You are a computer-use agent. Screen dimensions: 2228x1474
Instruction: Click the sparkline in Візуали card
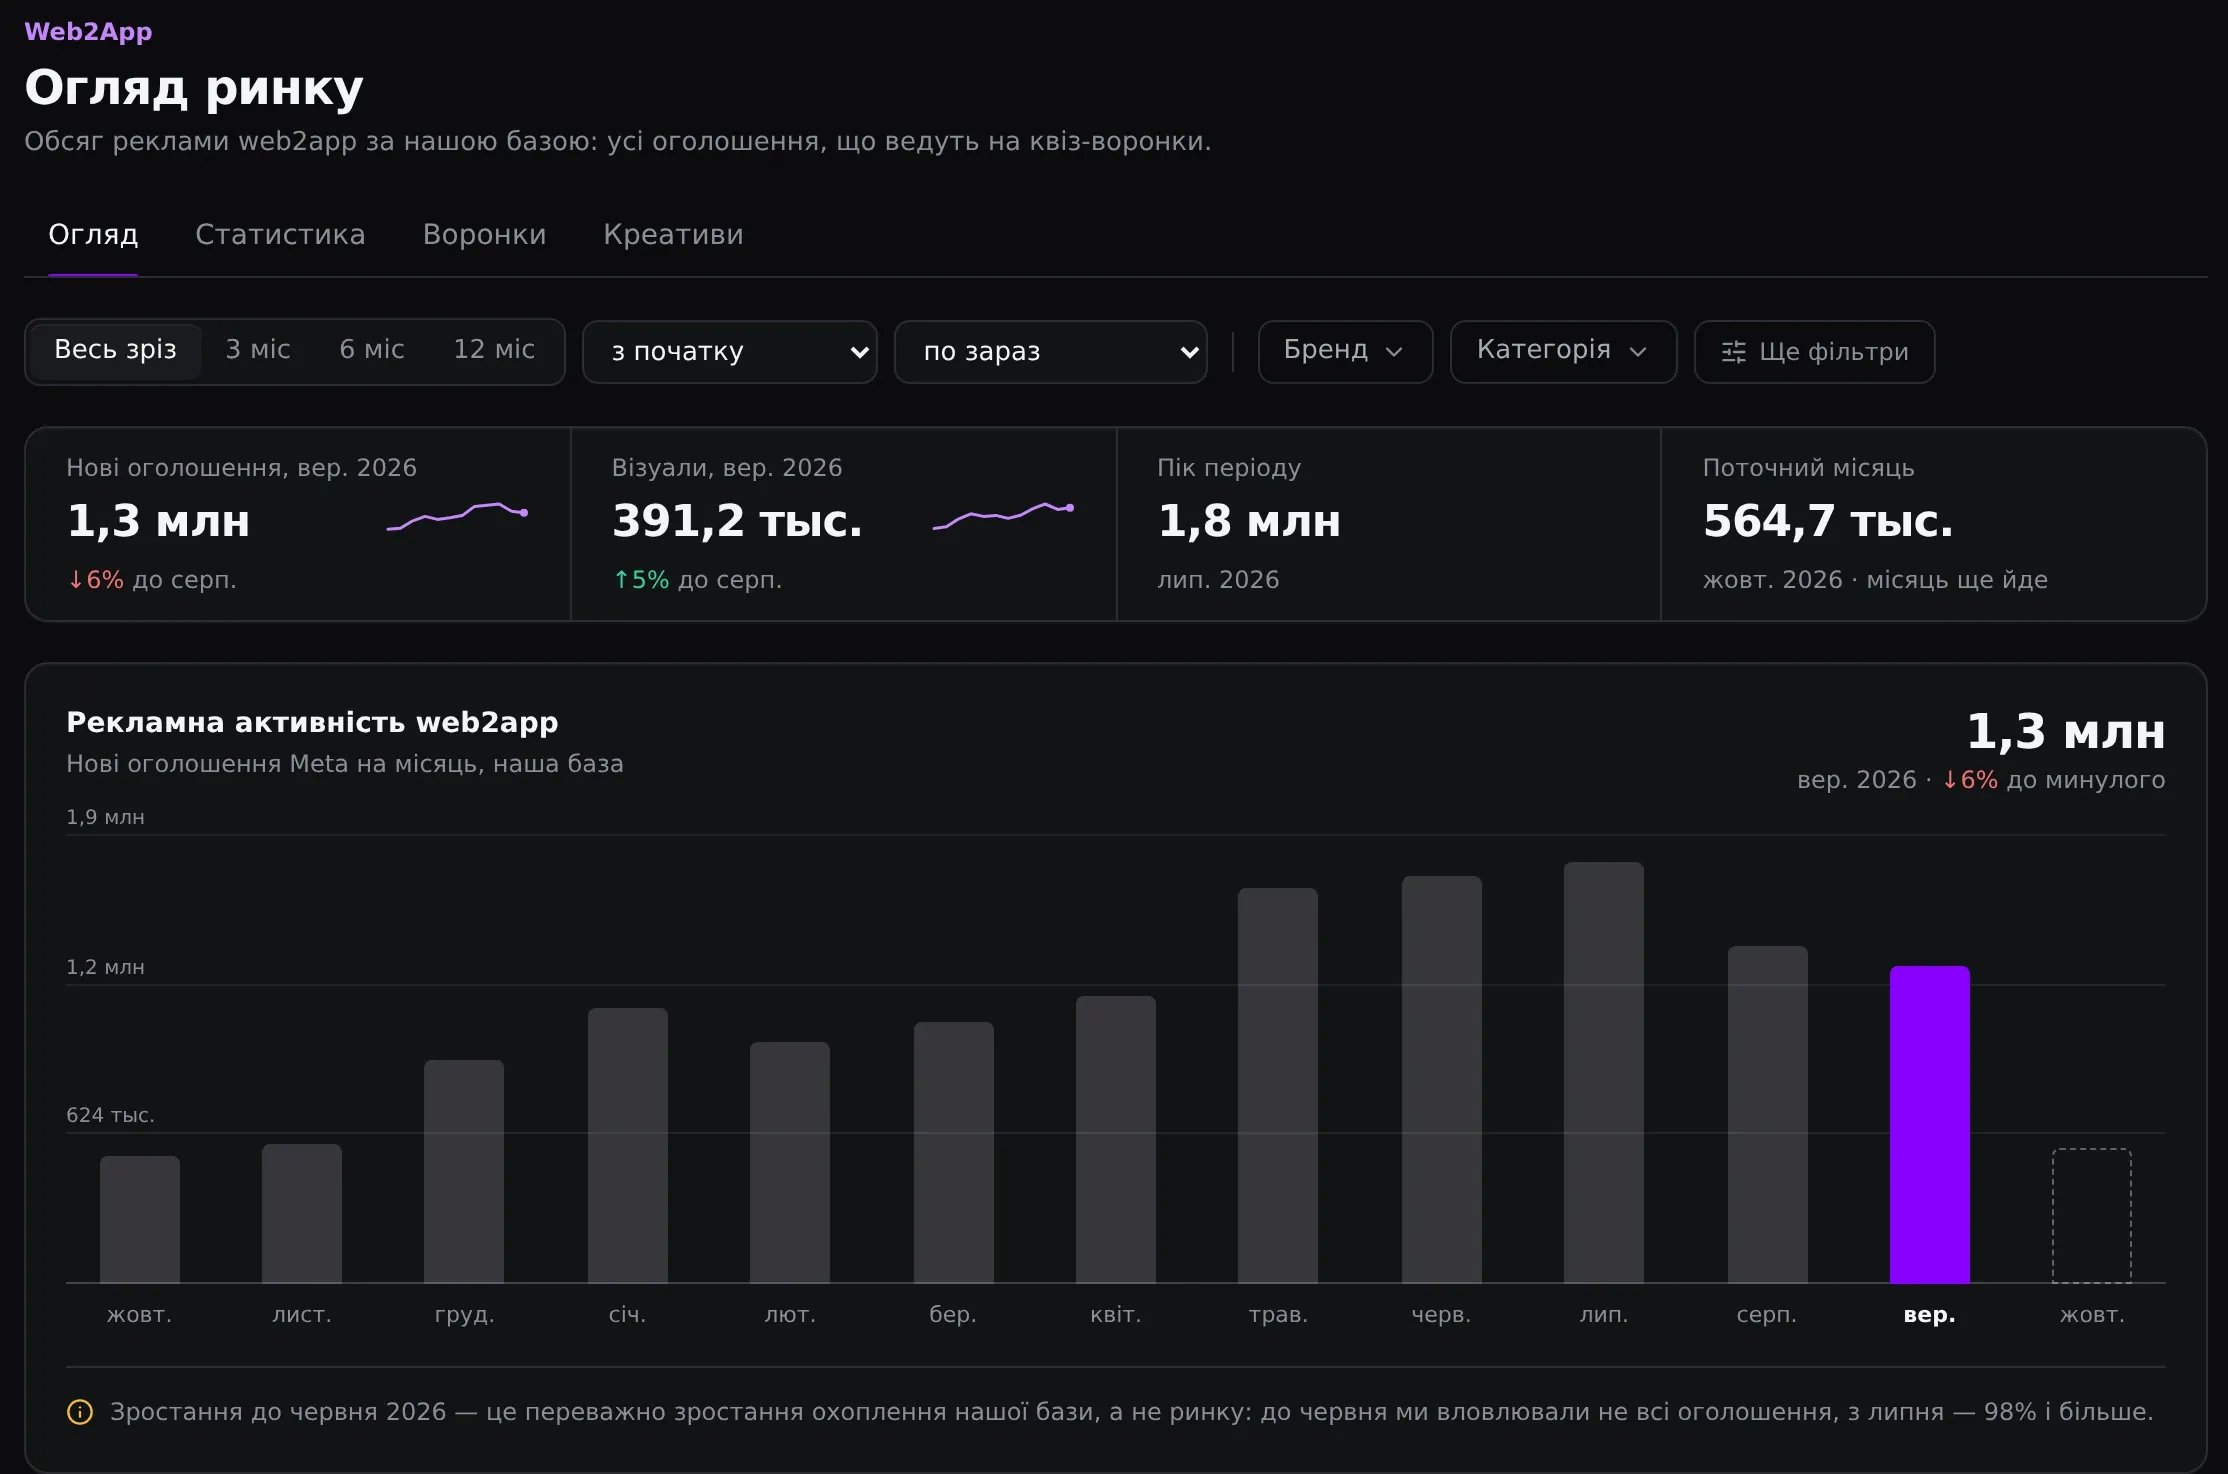tap(1003, 516)
